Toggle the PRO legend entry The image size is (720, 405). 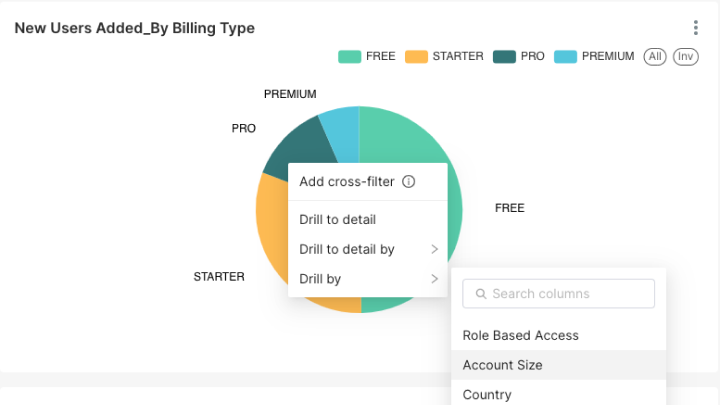[519, 56]
